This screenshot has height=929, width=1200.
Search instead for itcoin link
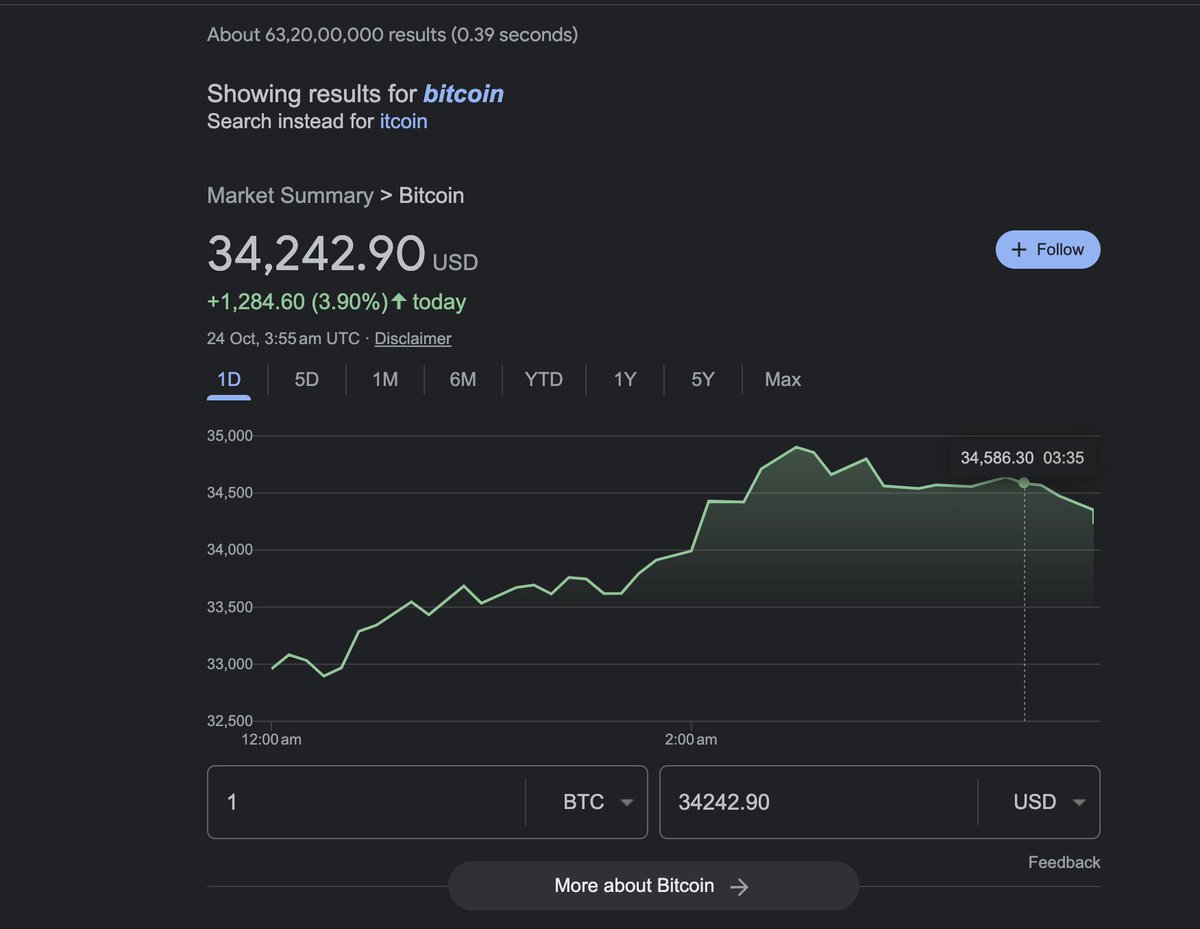pyautogui.click(x=403, y=121)
